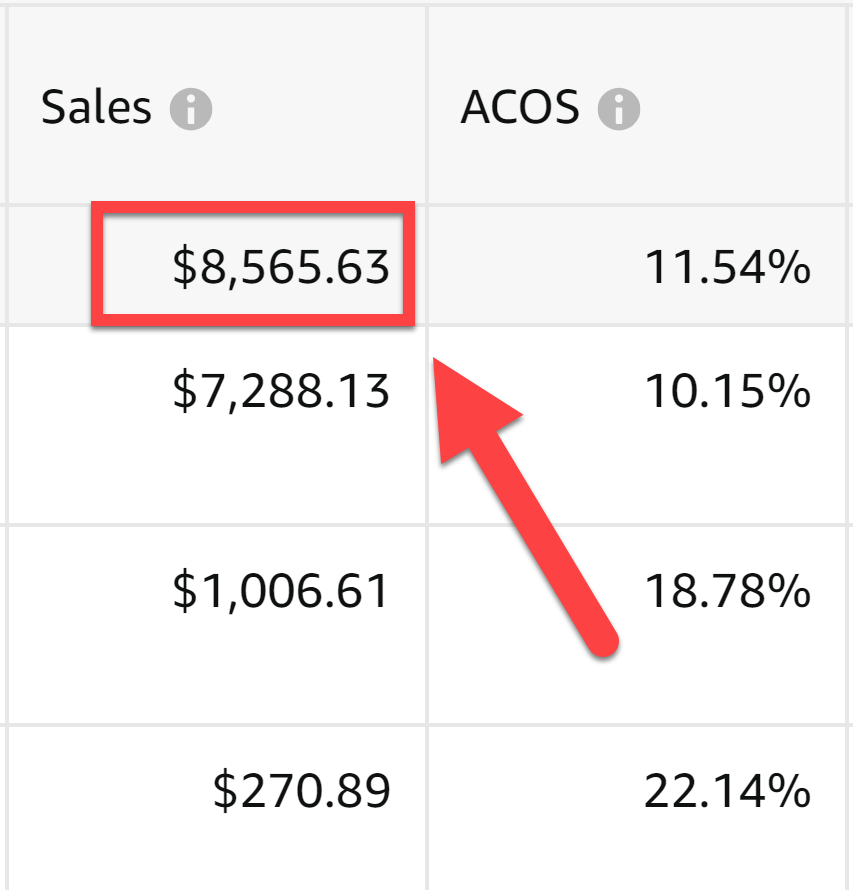Click the info icon beside ACOS

click(x=618, y=109)
